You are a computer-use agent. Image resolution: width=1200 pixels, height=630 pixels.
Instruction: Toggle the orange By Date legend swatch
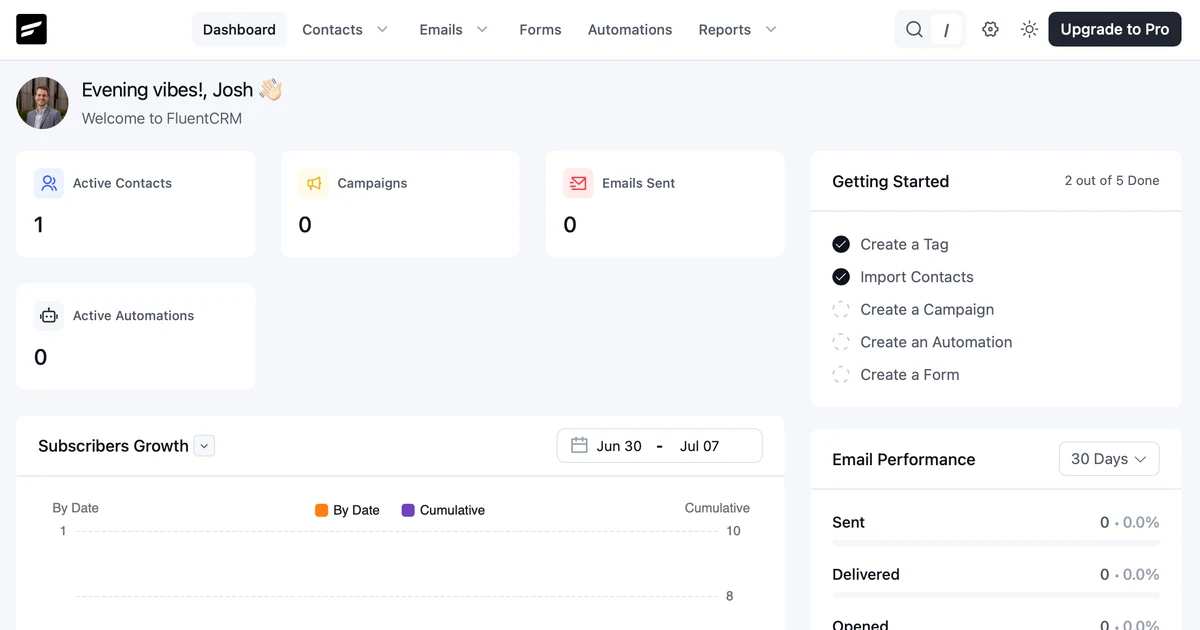tap(321, 510)
